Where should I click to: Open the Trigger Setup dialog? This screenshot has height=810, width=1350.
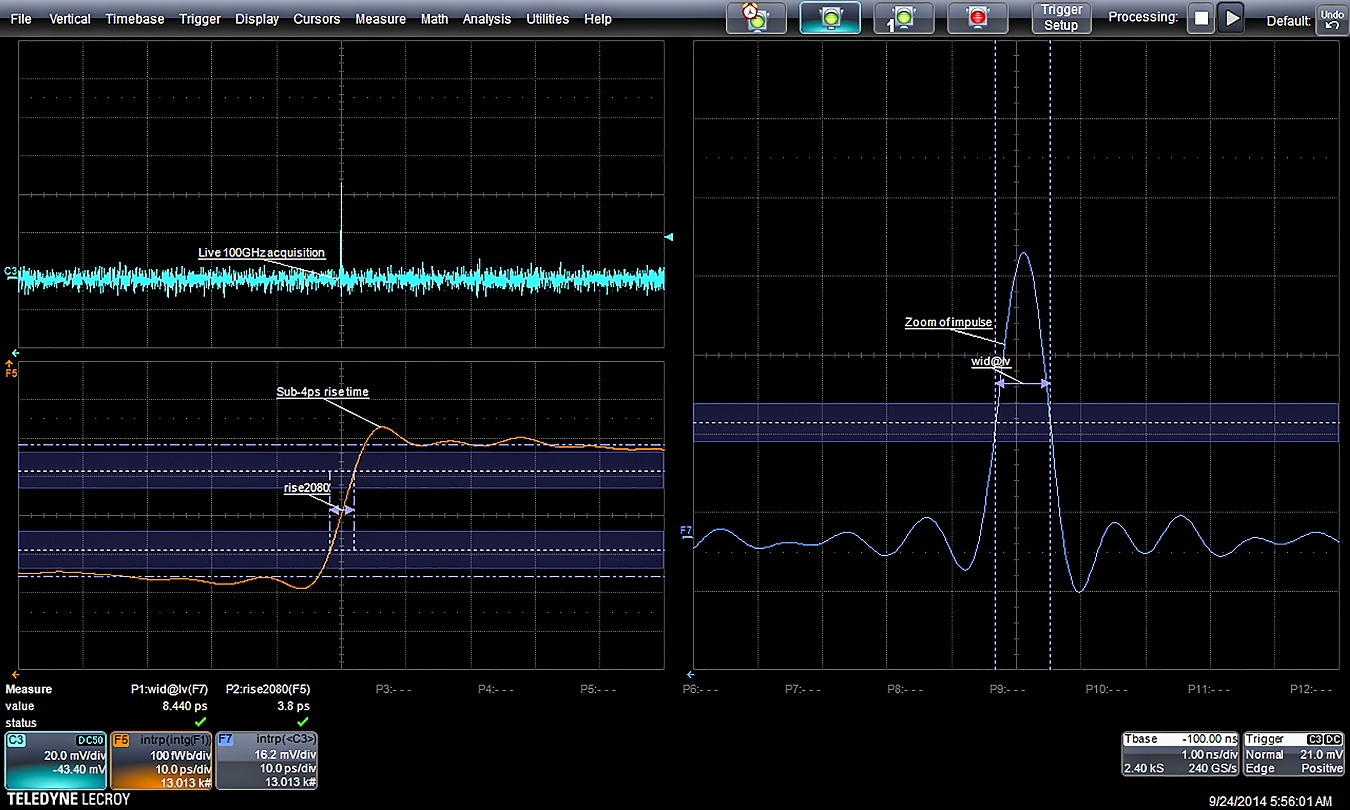1061,18
